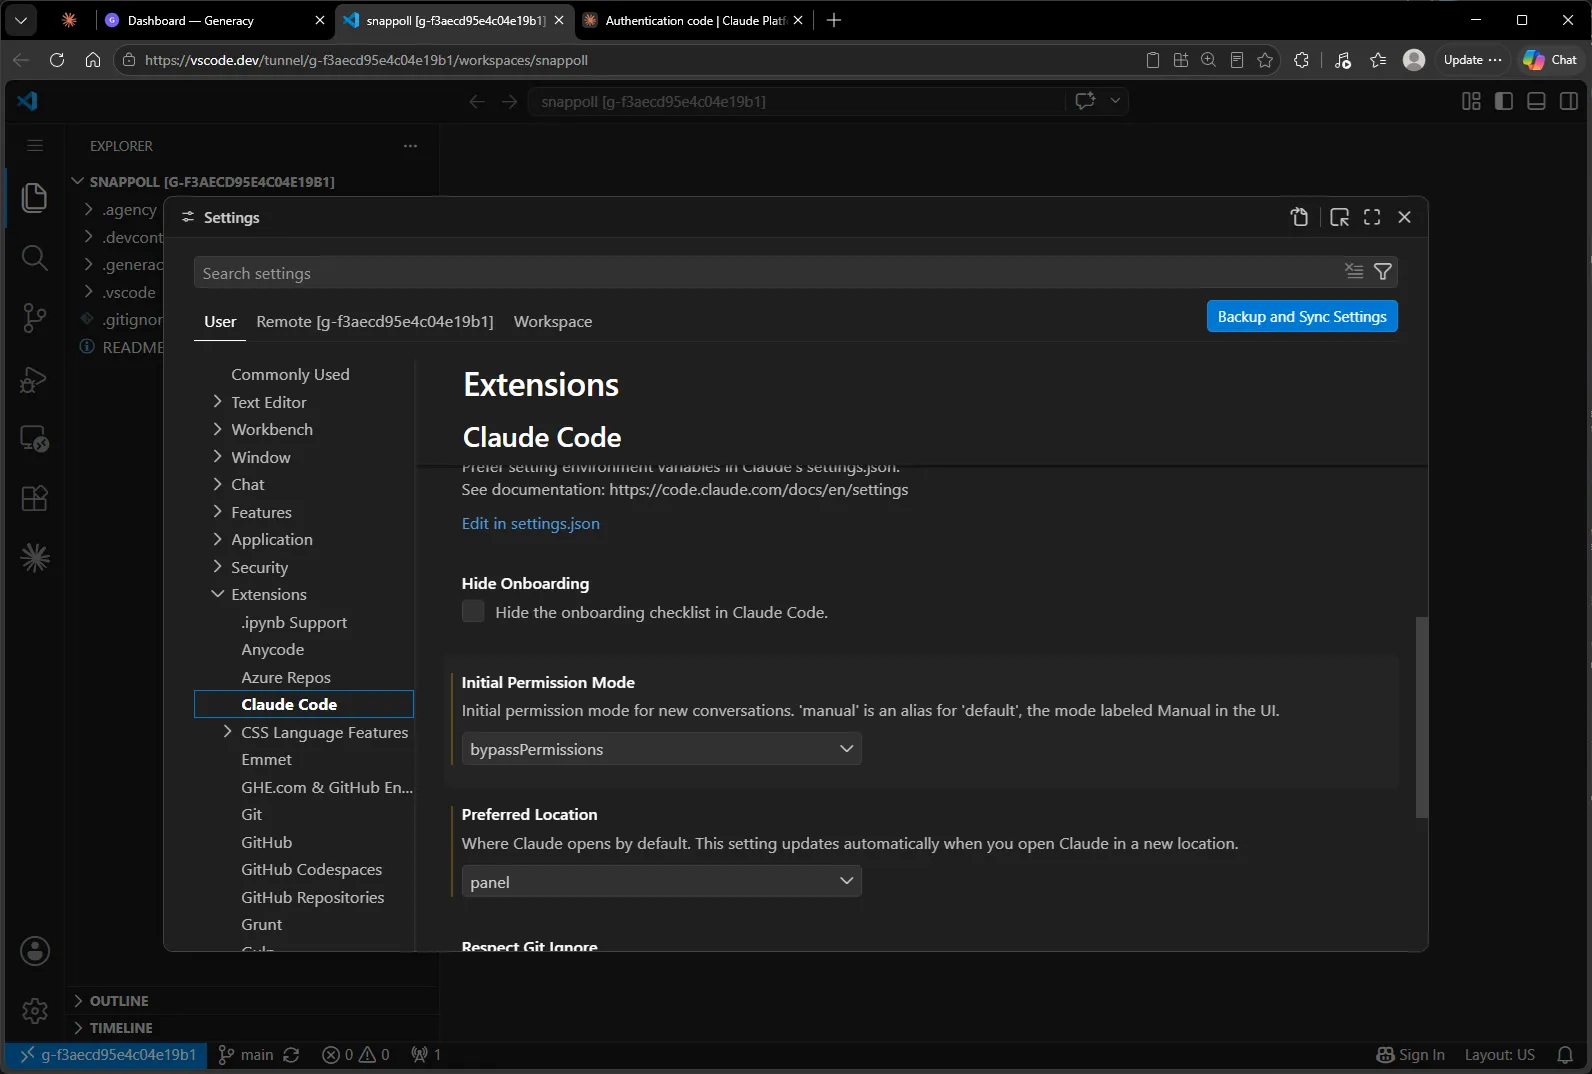Select Anycode in settings tree
Screen dimensions: 1592x1074
(x=272, y=649)
